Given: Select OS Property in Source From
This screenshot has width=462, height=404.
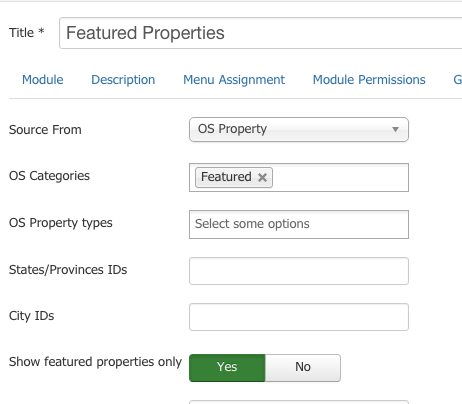Looking at the screenshot, I should [x=299, y=129].
